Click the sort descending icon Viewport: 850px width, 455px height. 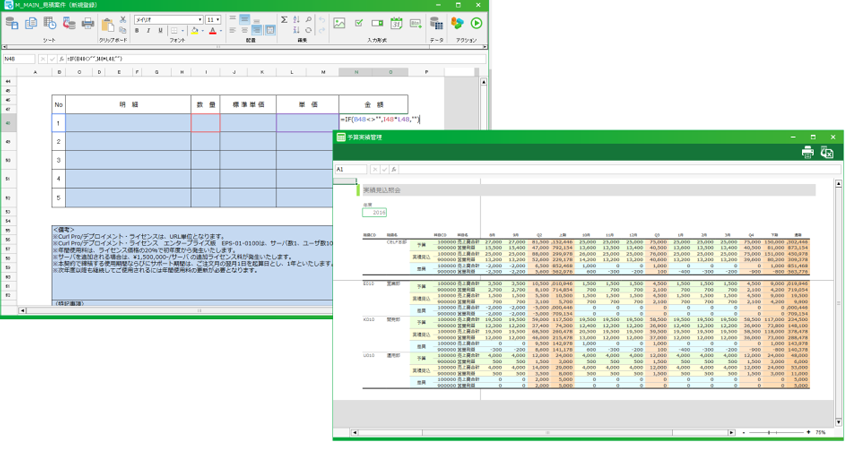click(x=297, y=30)
